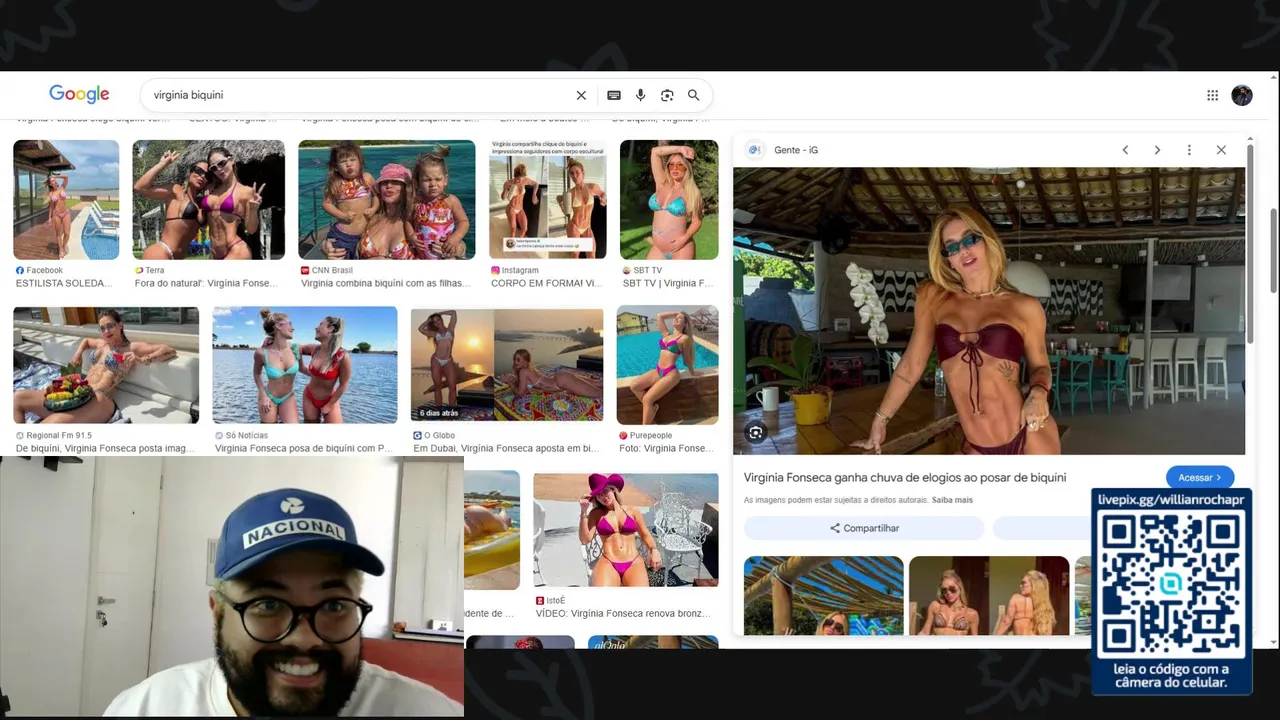This screenshot has height=720, width=1280.
Task: Open the Terra result Fora do natural
Action: 208,200
